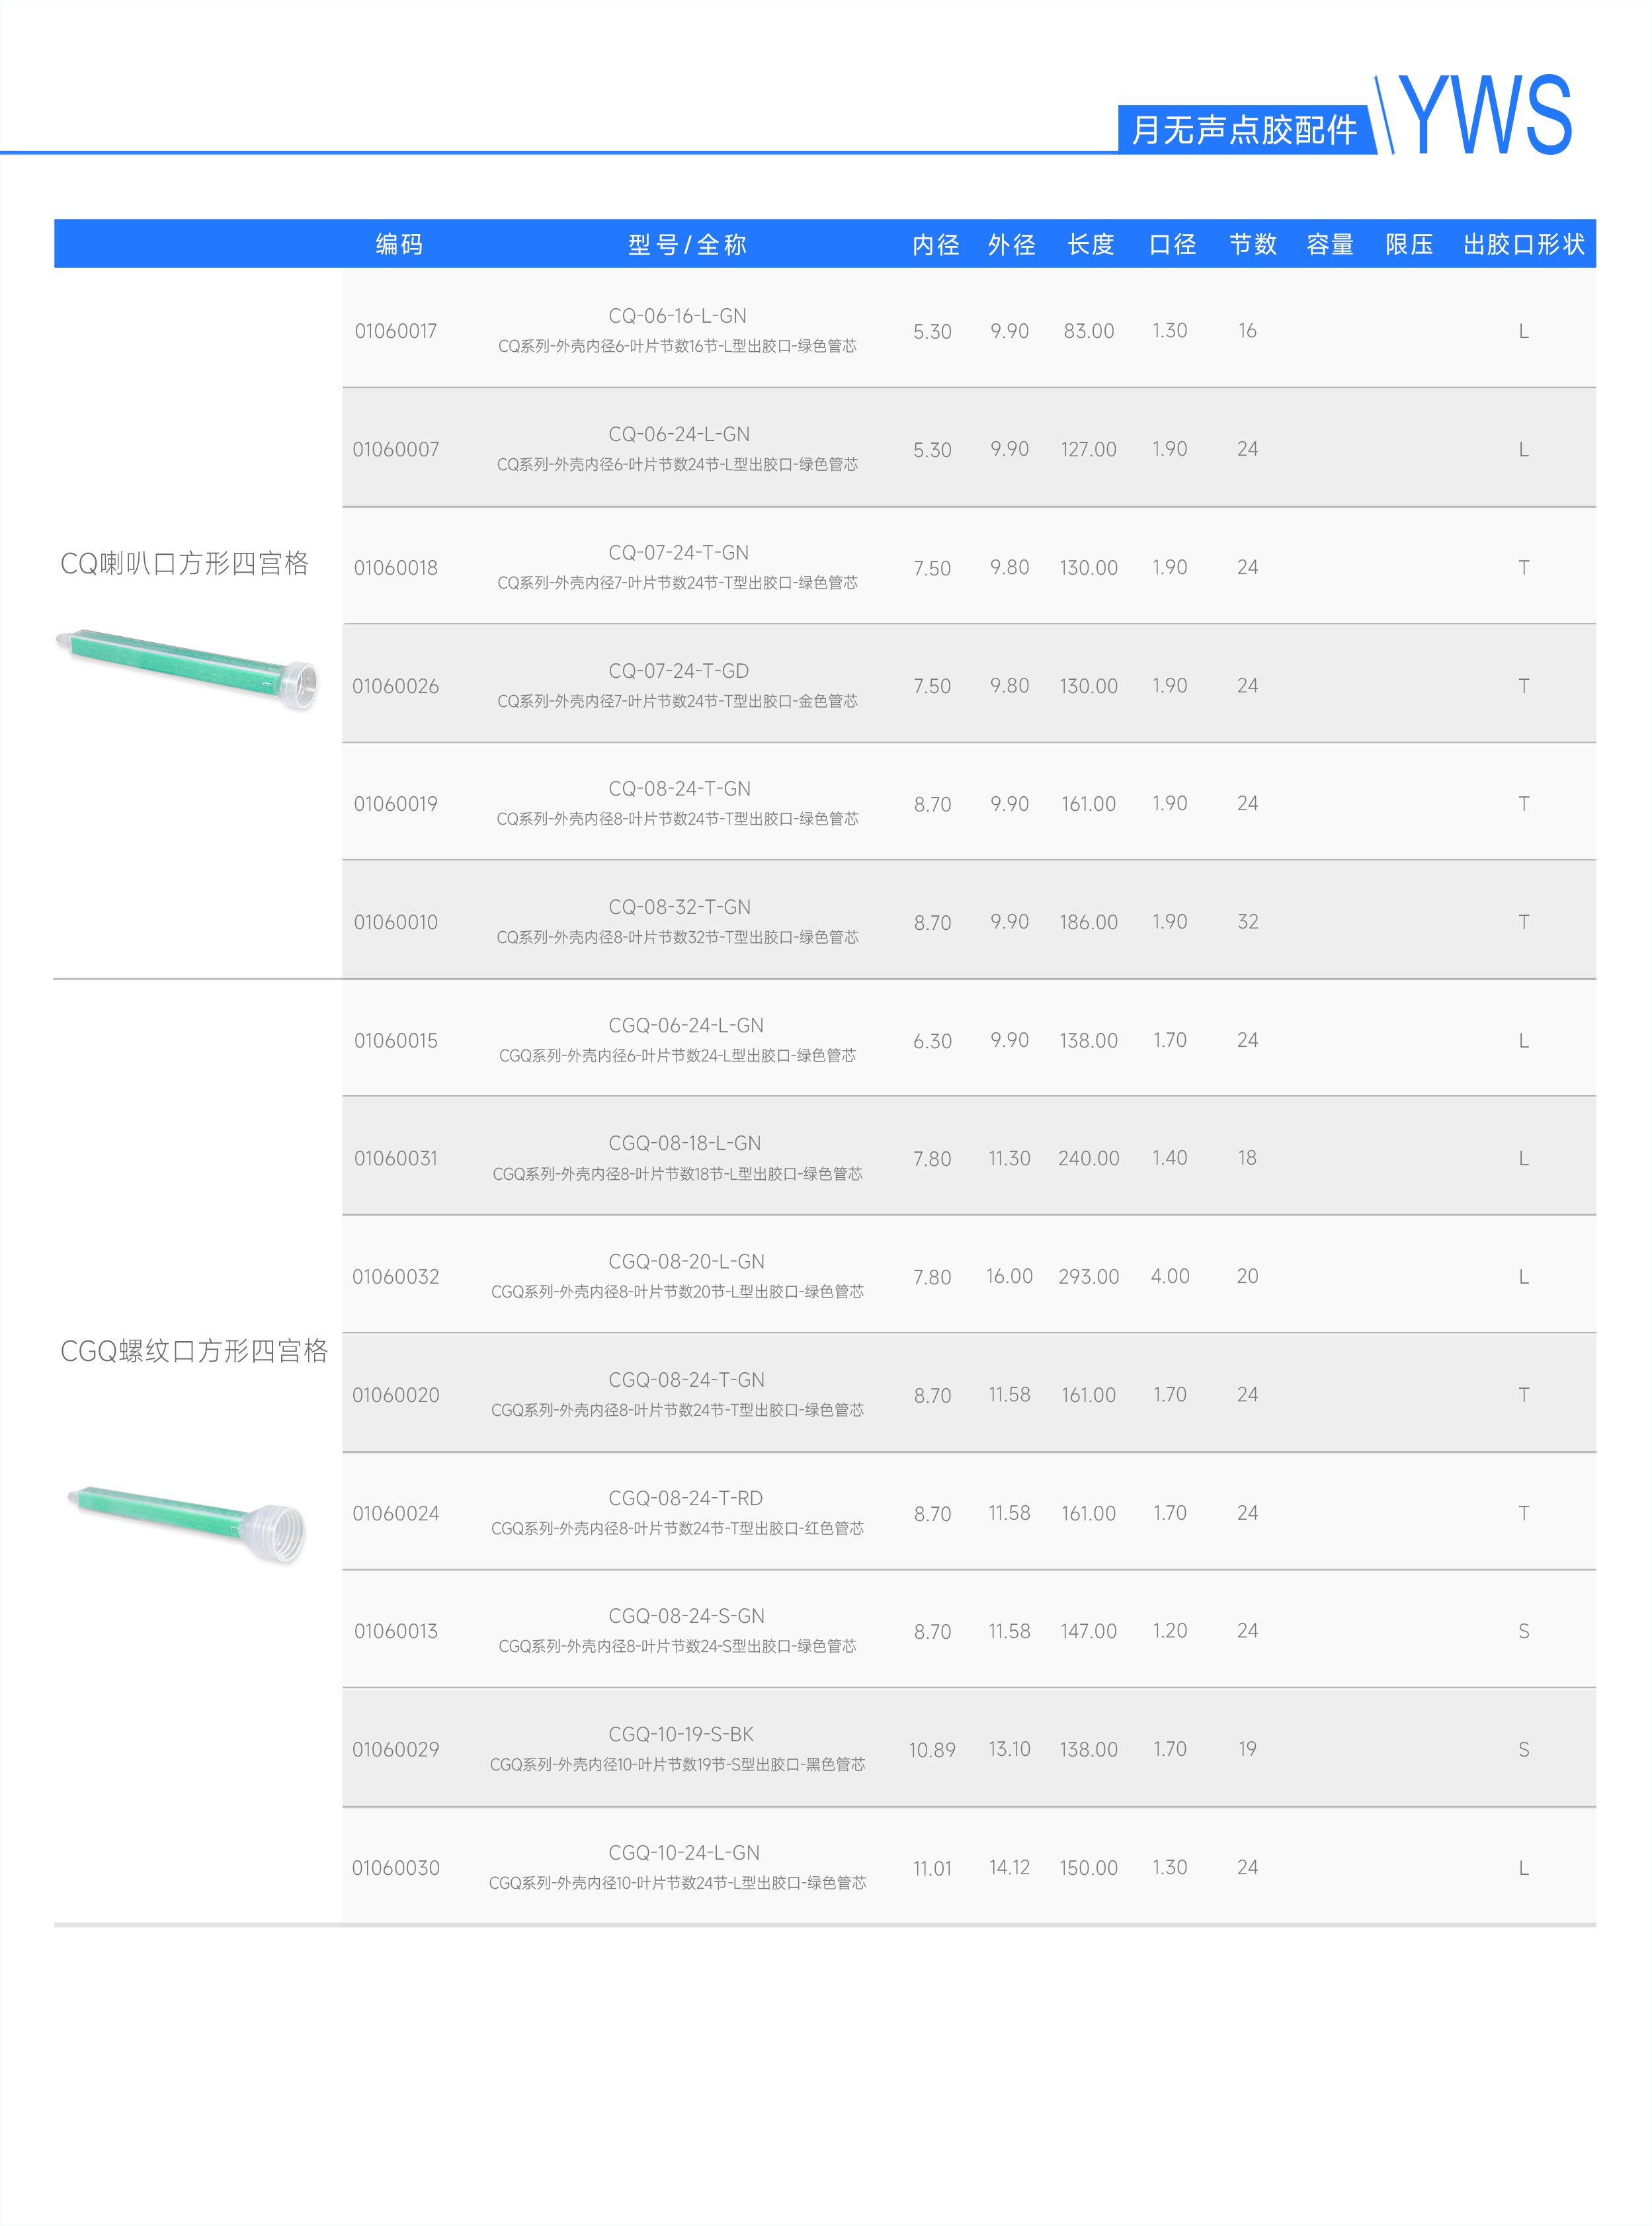Click the 出胶口形状 column header
The width and height of the screenshot is (1652, 2226).
click(x=1523, y=244)
